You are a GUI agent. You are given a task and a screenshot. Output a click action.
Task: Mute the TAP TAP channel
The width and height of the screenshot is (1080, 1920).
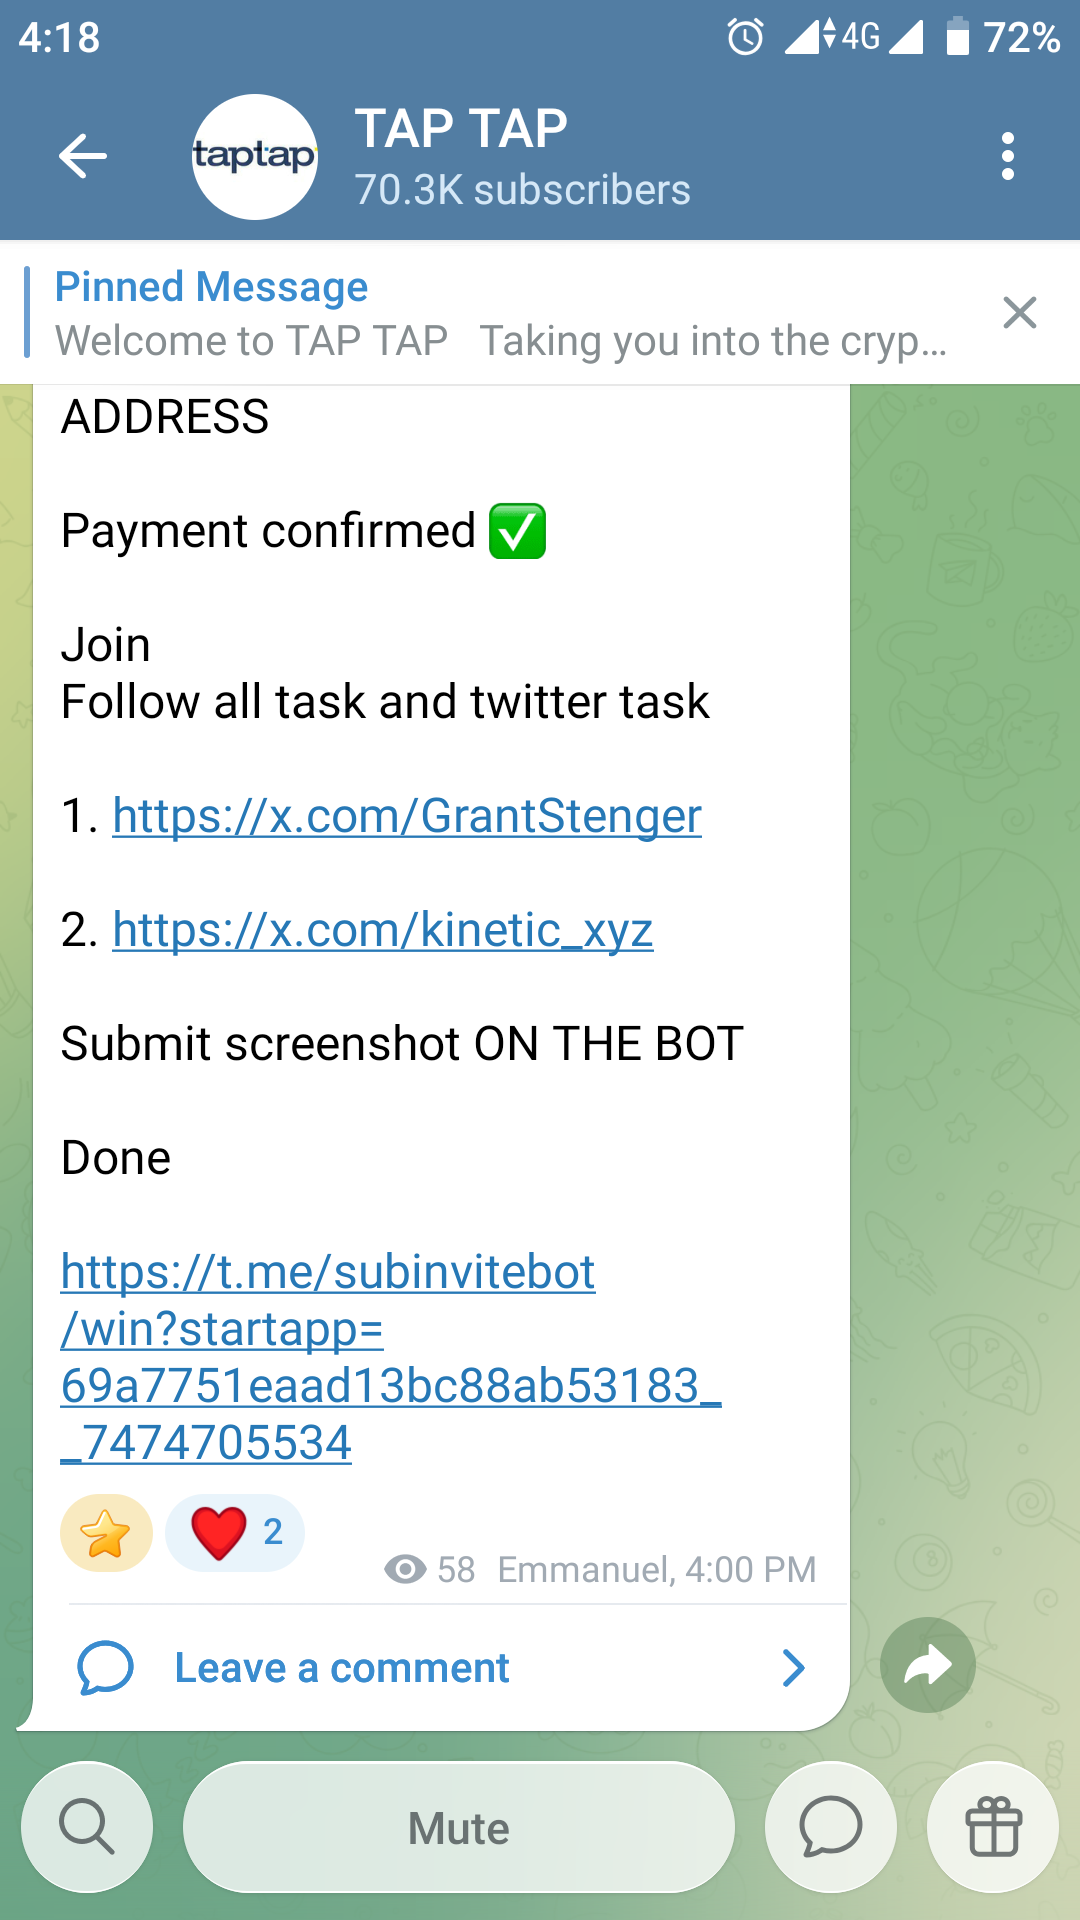(x=459, y=1827)
